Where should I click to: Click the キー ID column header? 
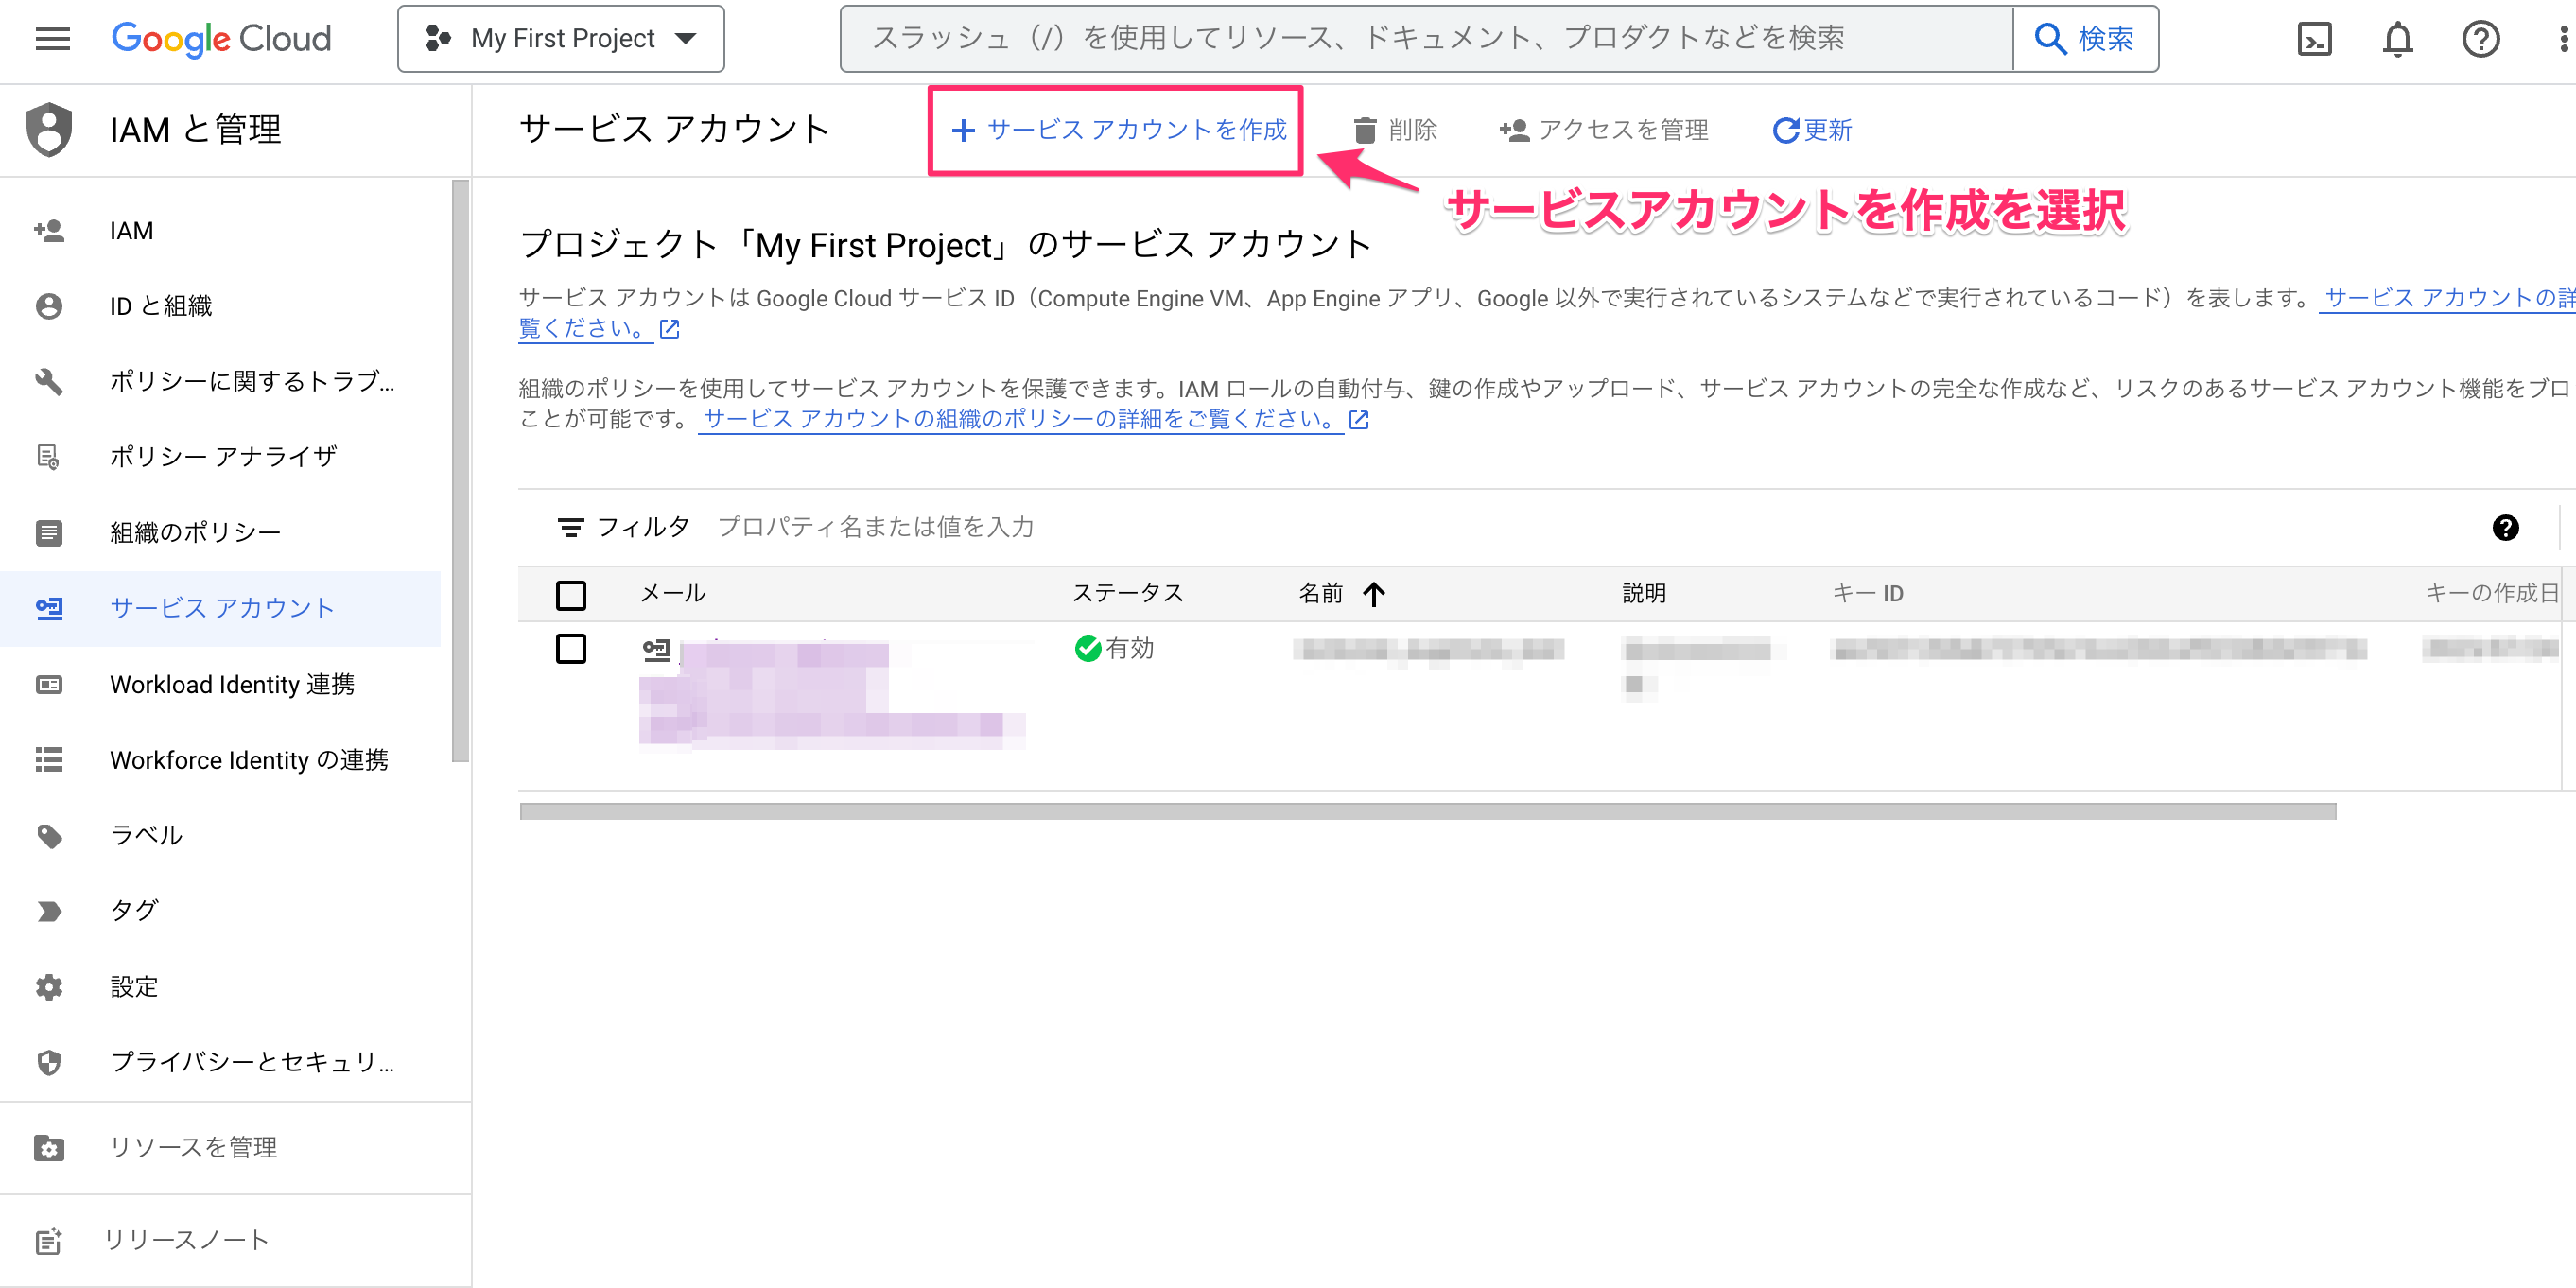[1868, 593]
